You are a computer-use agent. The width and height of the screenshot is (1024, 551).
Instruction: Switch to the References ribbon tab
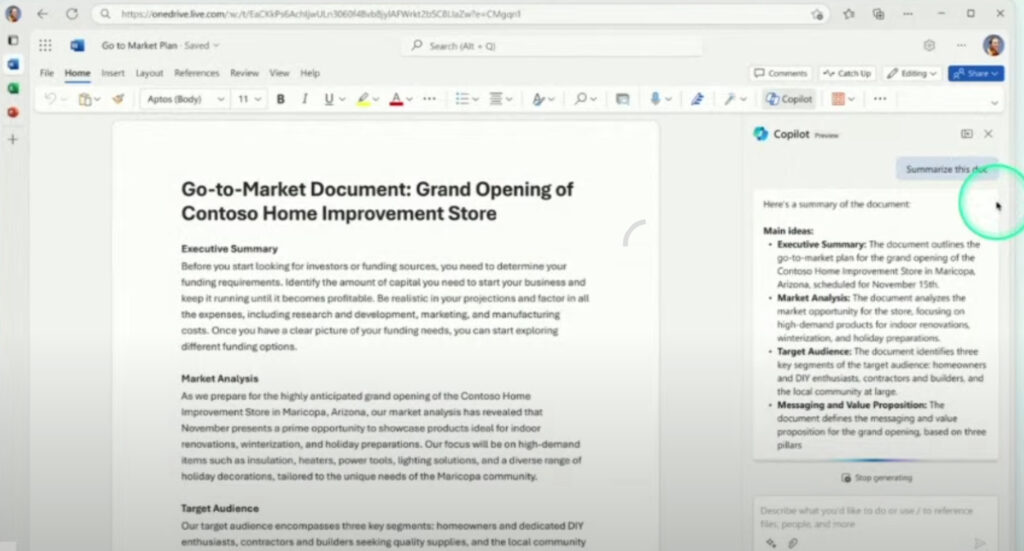(196, 73)
